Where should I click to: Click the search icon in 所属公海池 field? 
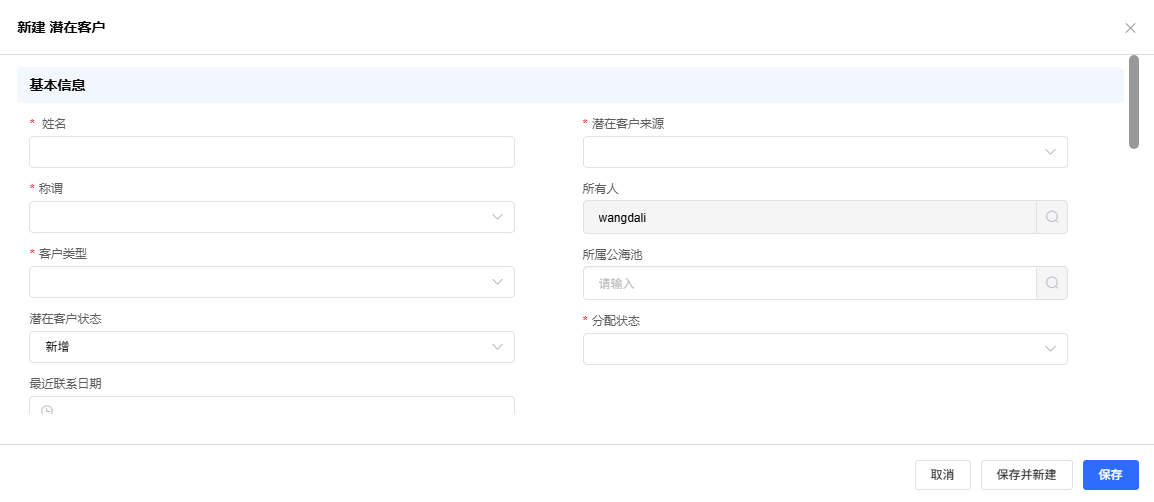(x=1052, y=283)
